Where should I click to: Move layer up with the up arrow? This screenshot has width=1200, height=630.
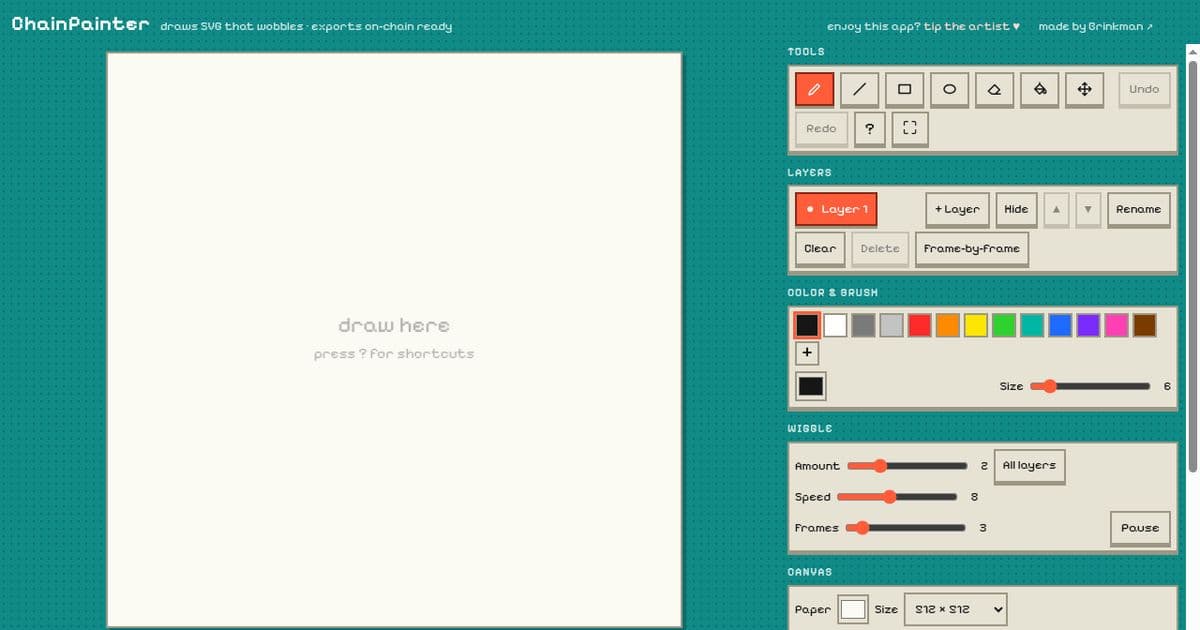click(1057, 209)
